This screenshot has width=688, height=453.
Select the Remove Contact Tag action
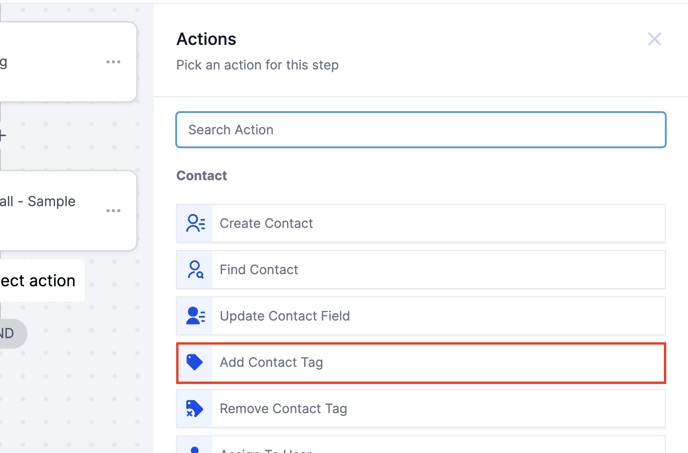click(421, 408)
